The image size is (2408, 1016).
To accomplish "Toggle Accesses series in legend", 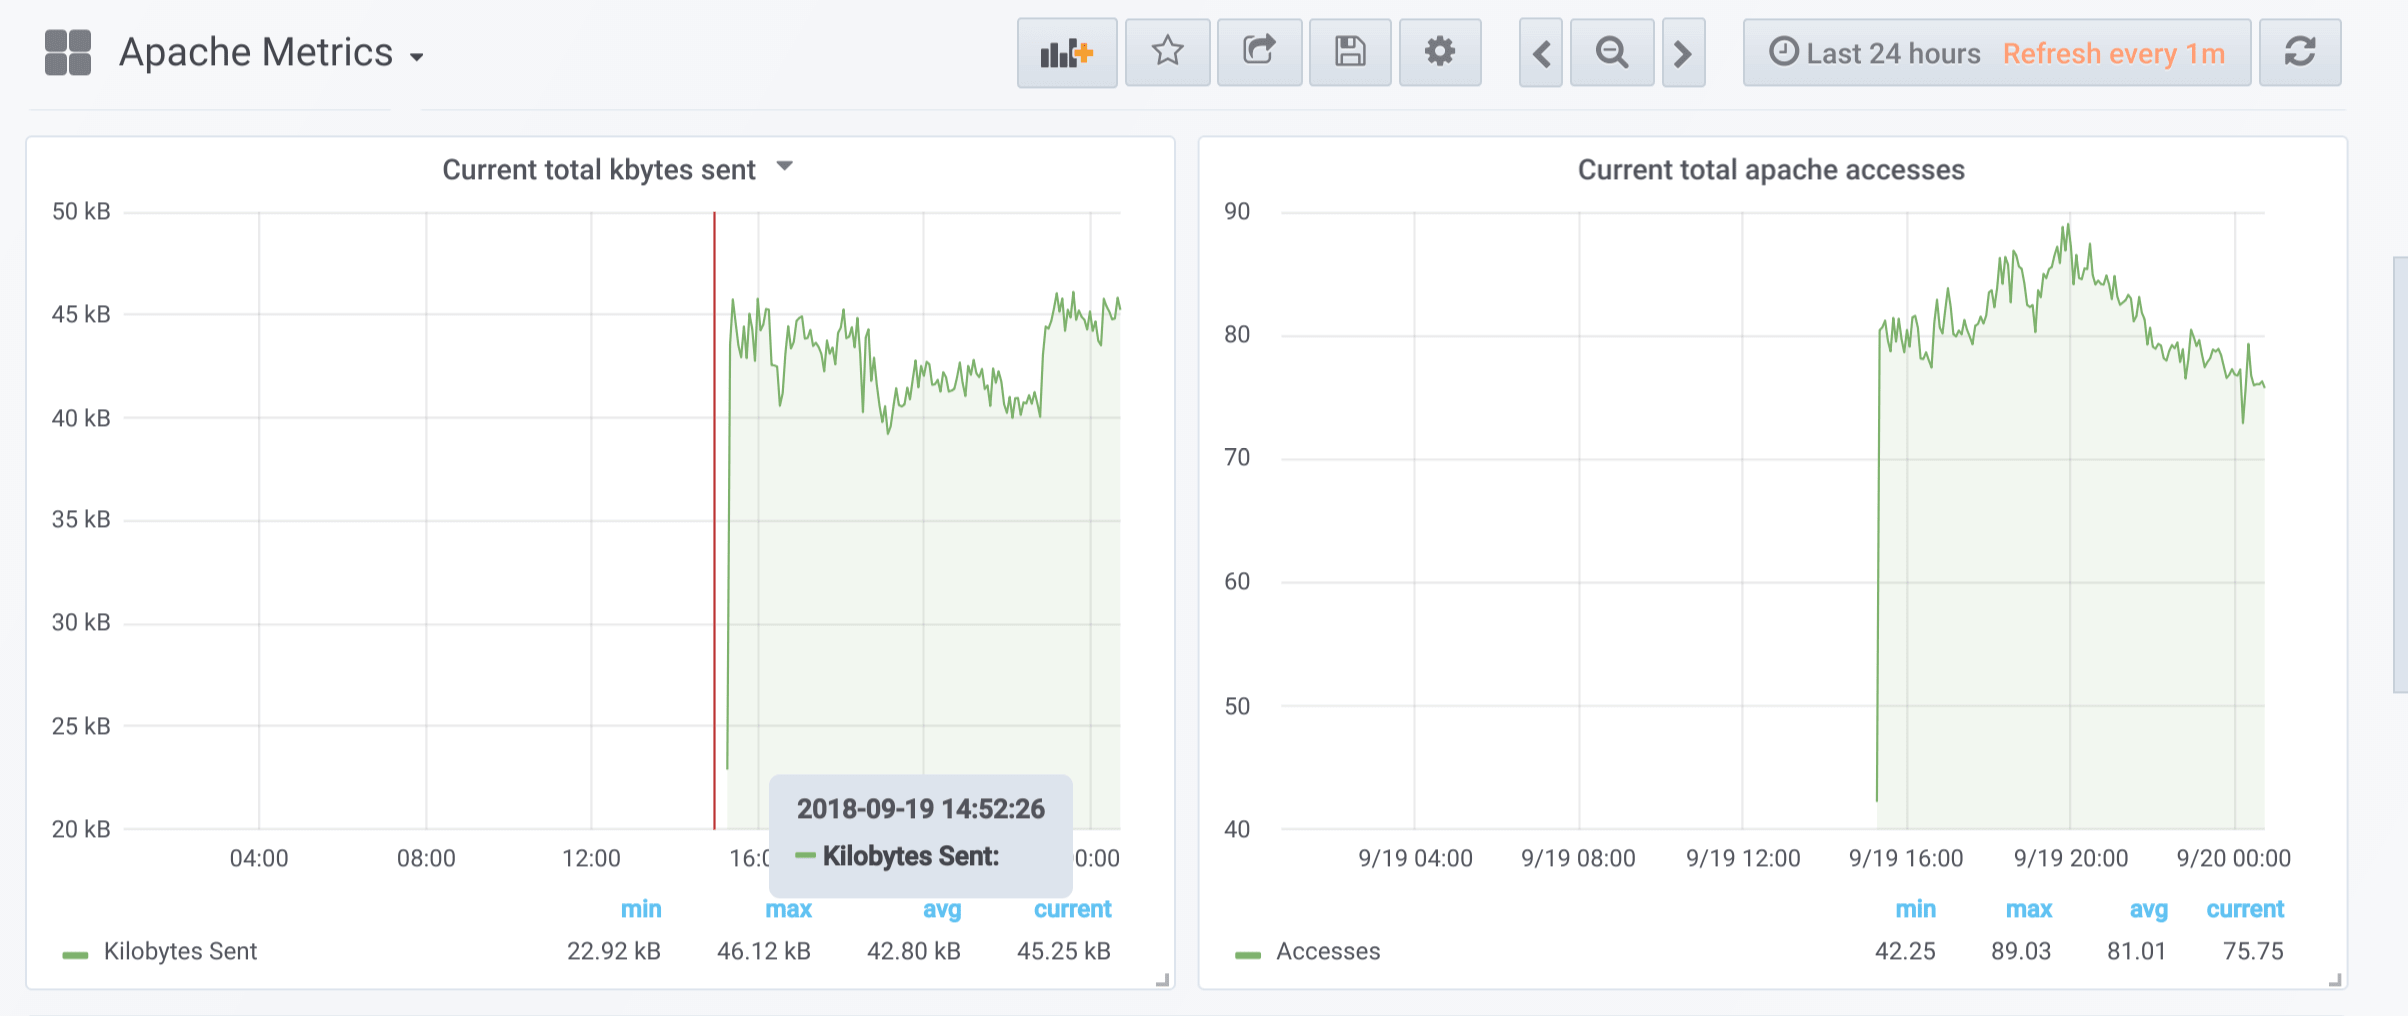I will pos(1328,951).
